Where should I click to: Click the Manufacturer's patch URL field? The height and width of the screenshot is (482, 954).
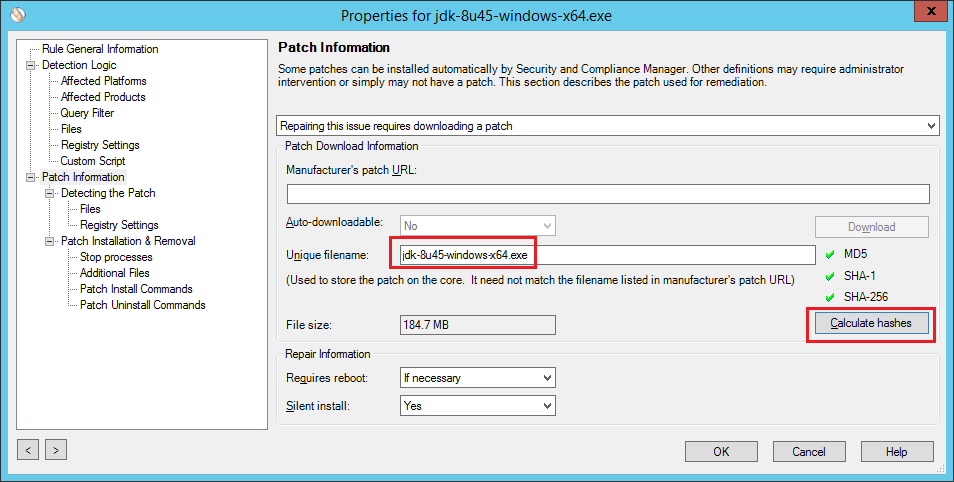pos(607,194)
